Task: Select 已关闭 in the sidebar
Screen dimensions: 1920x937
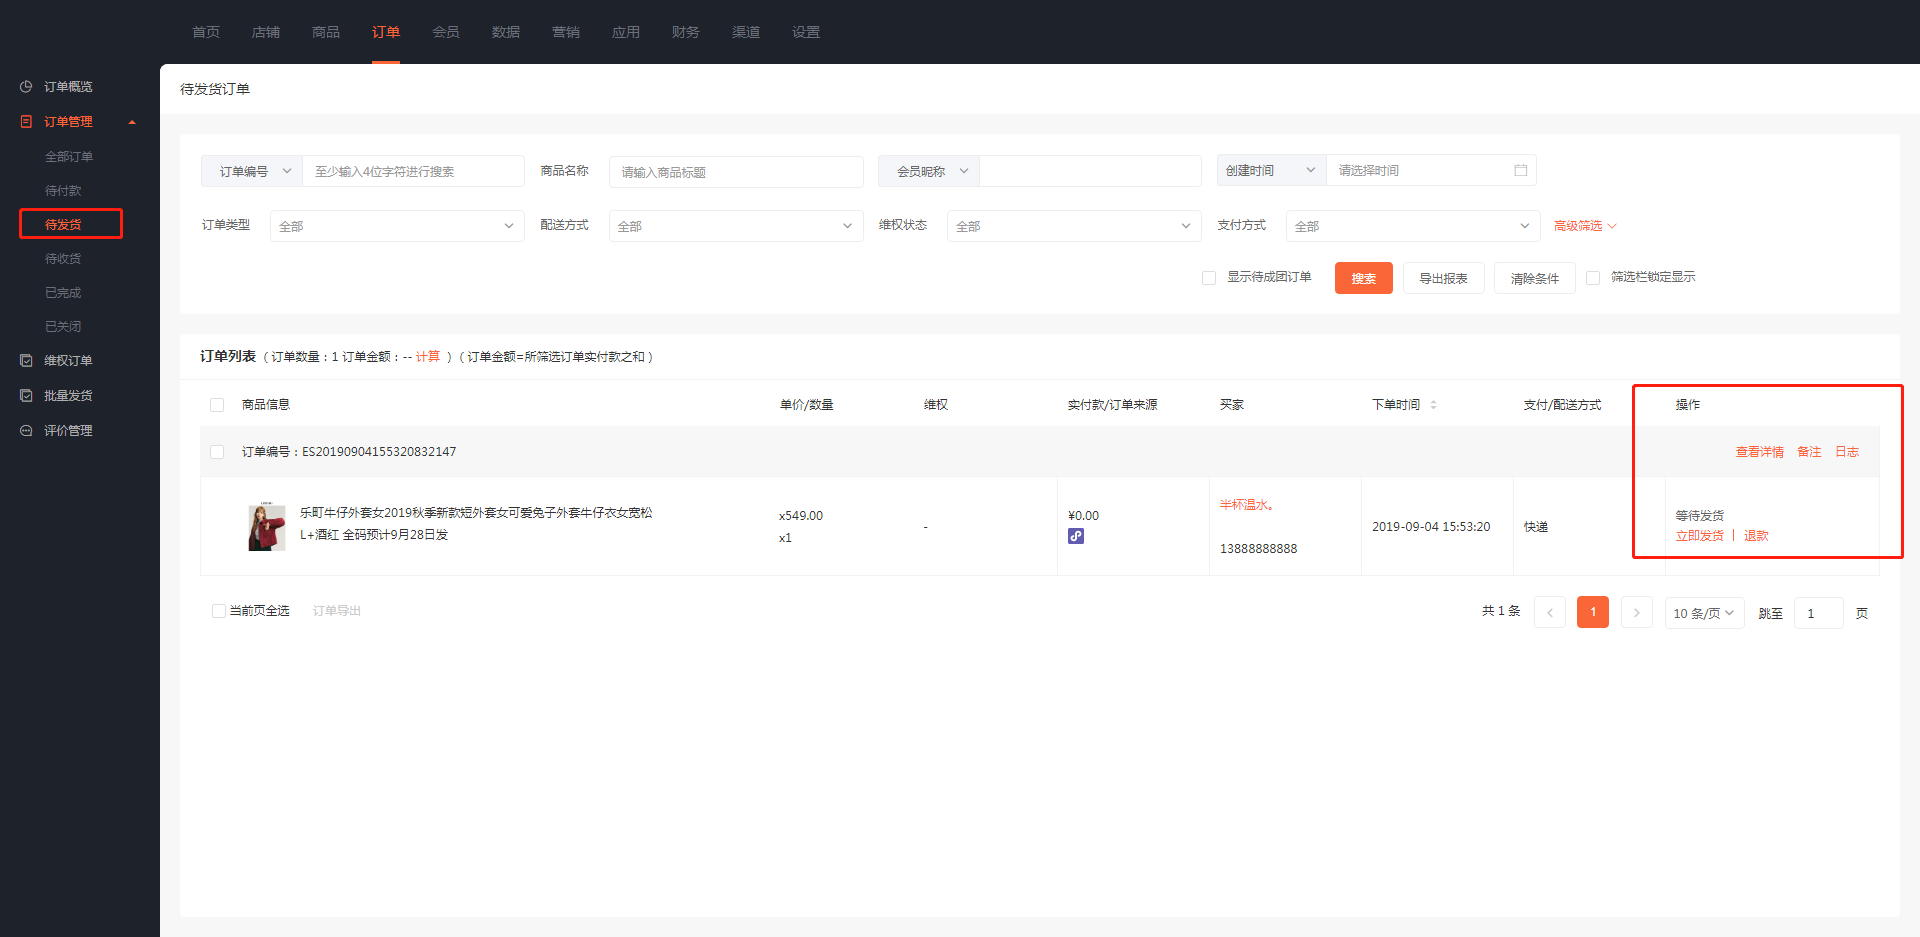Action: tap(63, 327)
